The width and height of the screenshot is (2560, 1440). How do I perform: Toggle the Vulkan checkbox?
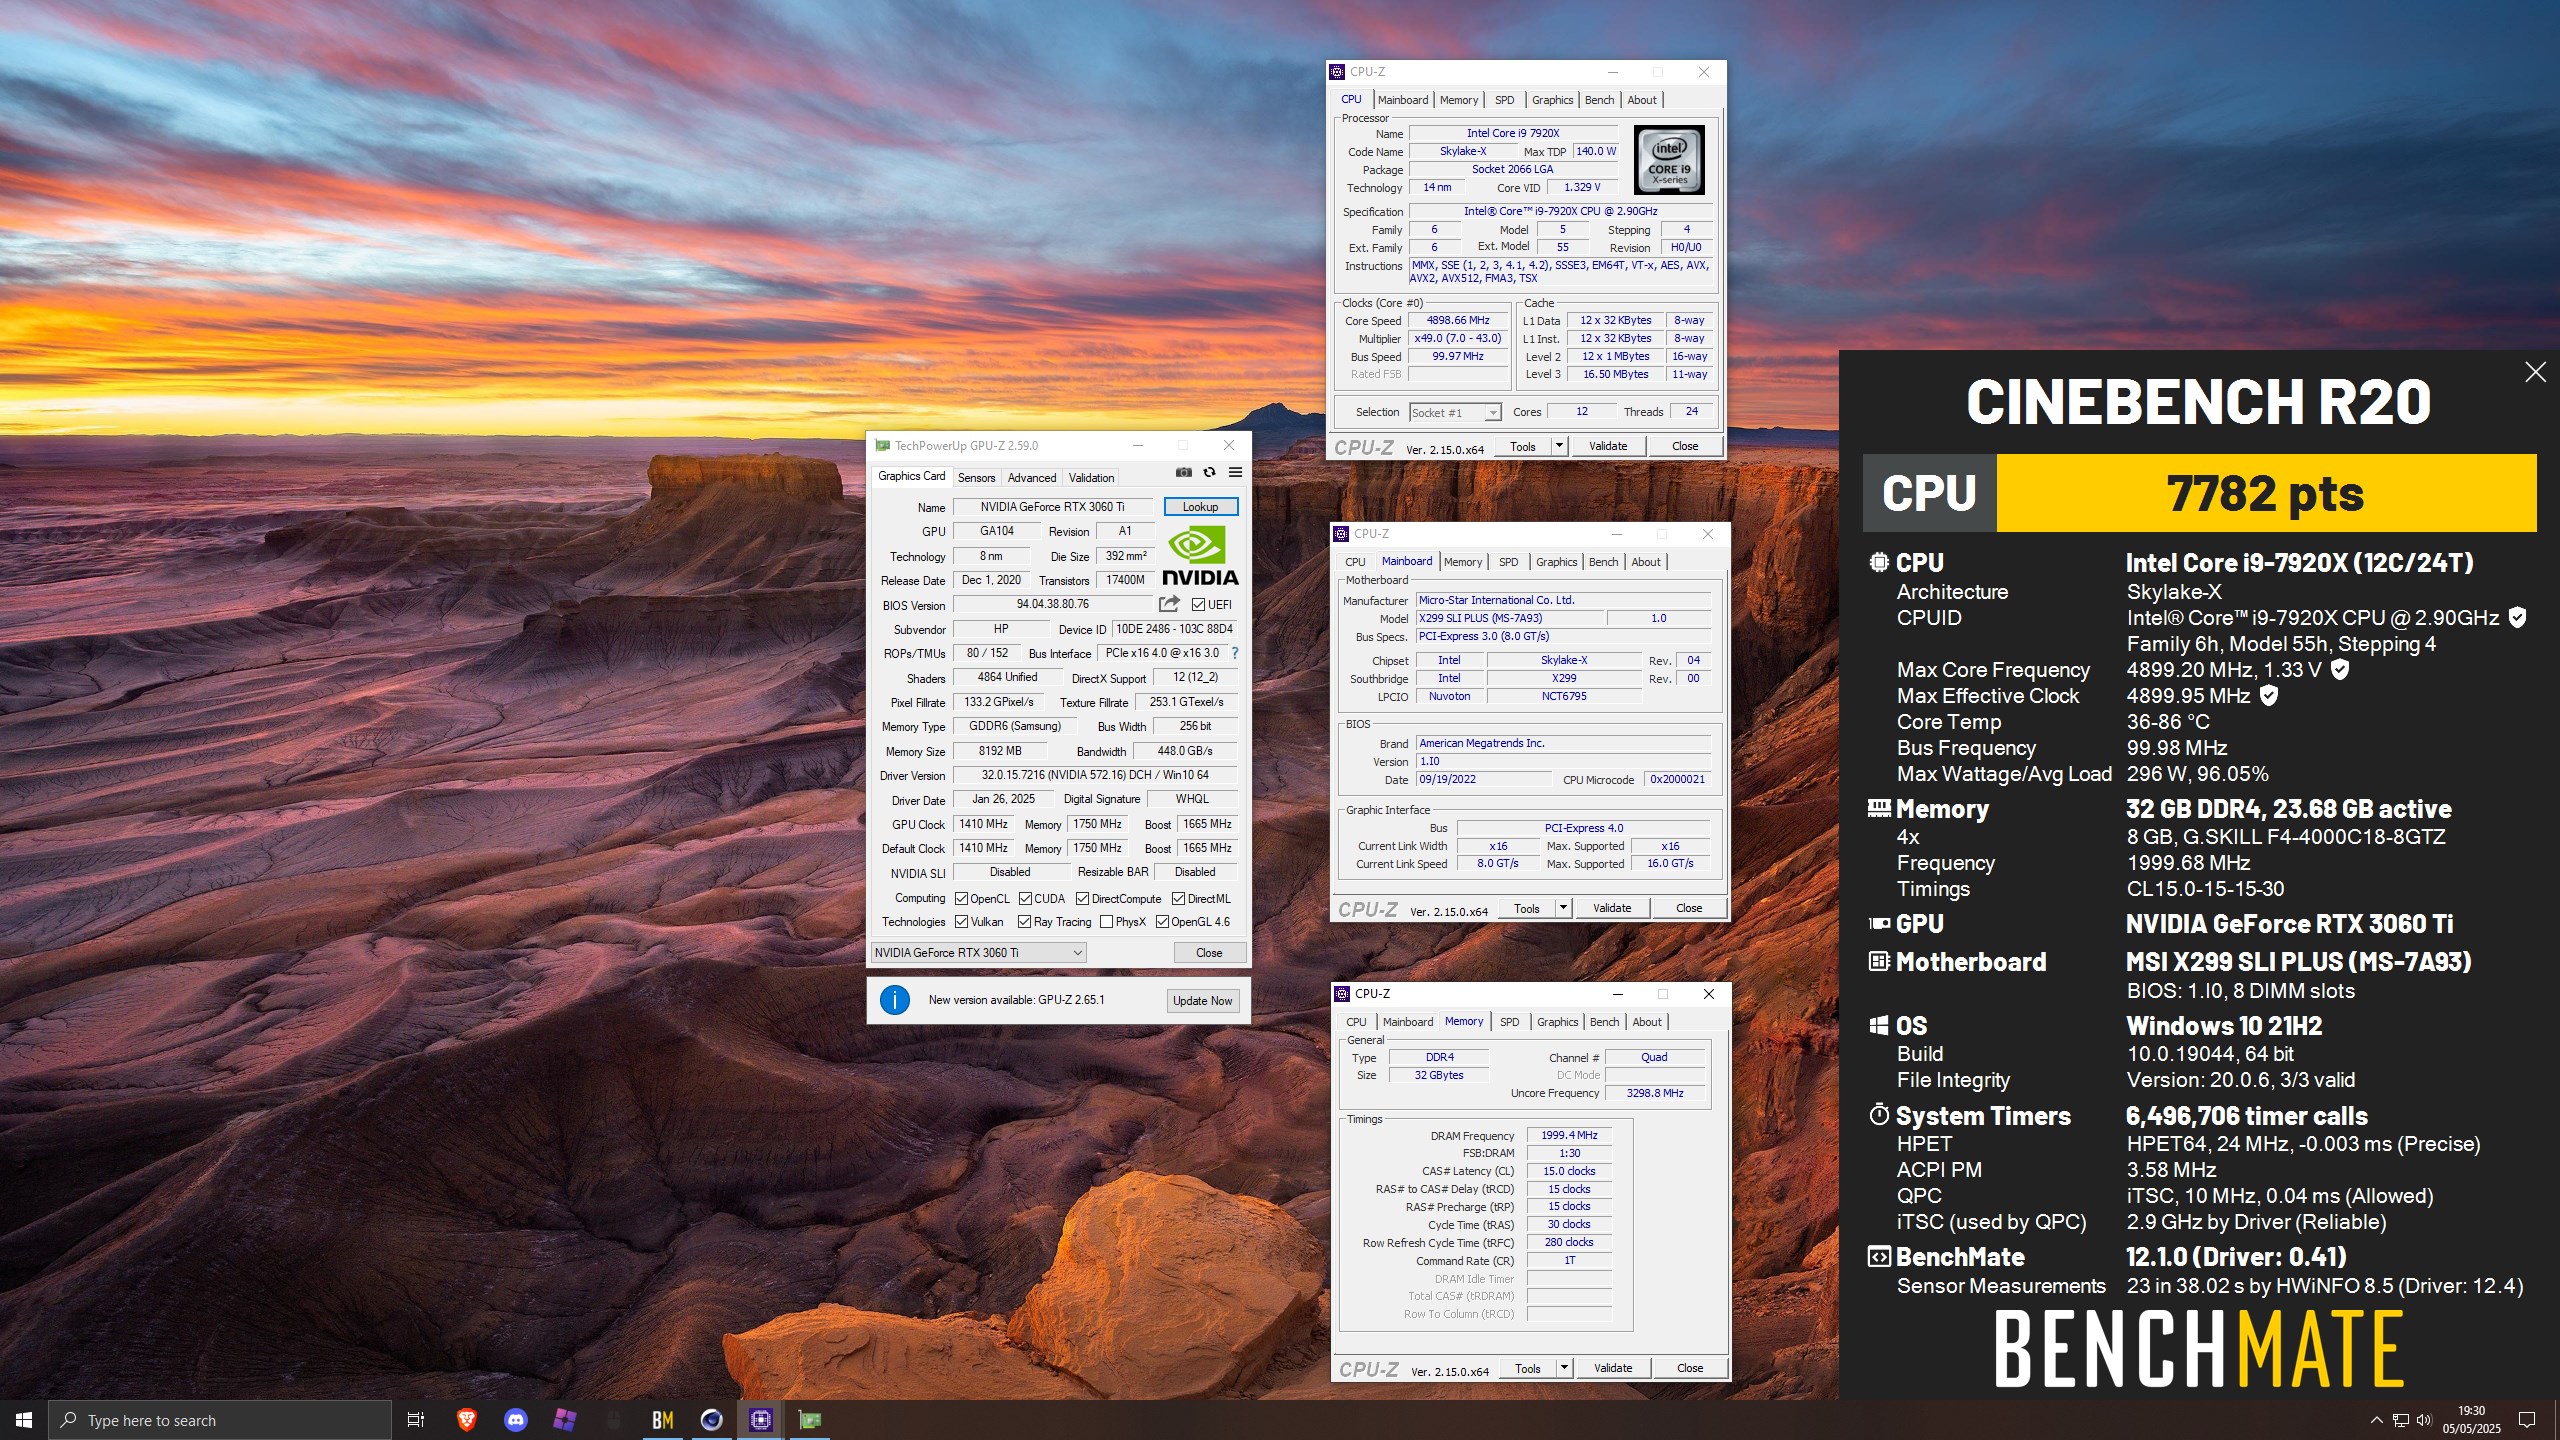point(961,922)
